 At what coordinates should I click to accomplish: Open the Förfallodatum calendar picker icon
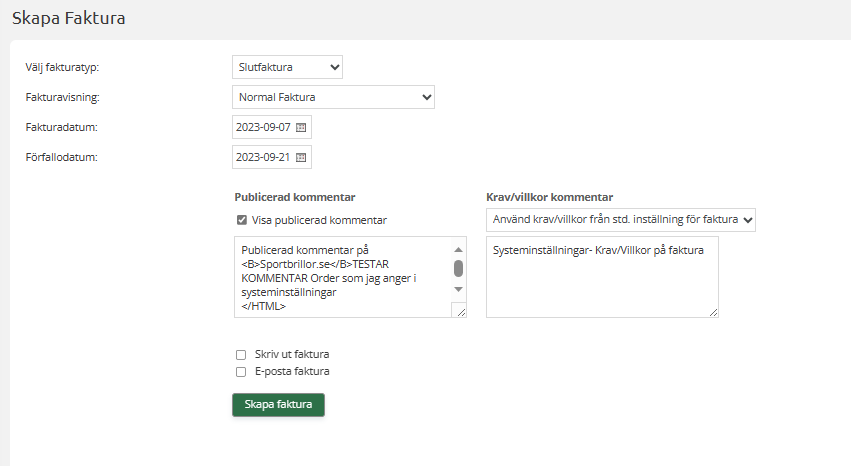click(301, 157)
